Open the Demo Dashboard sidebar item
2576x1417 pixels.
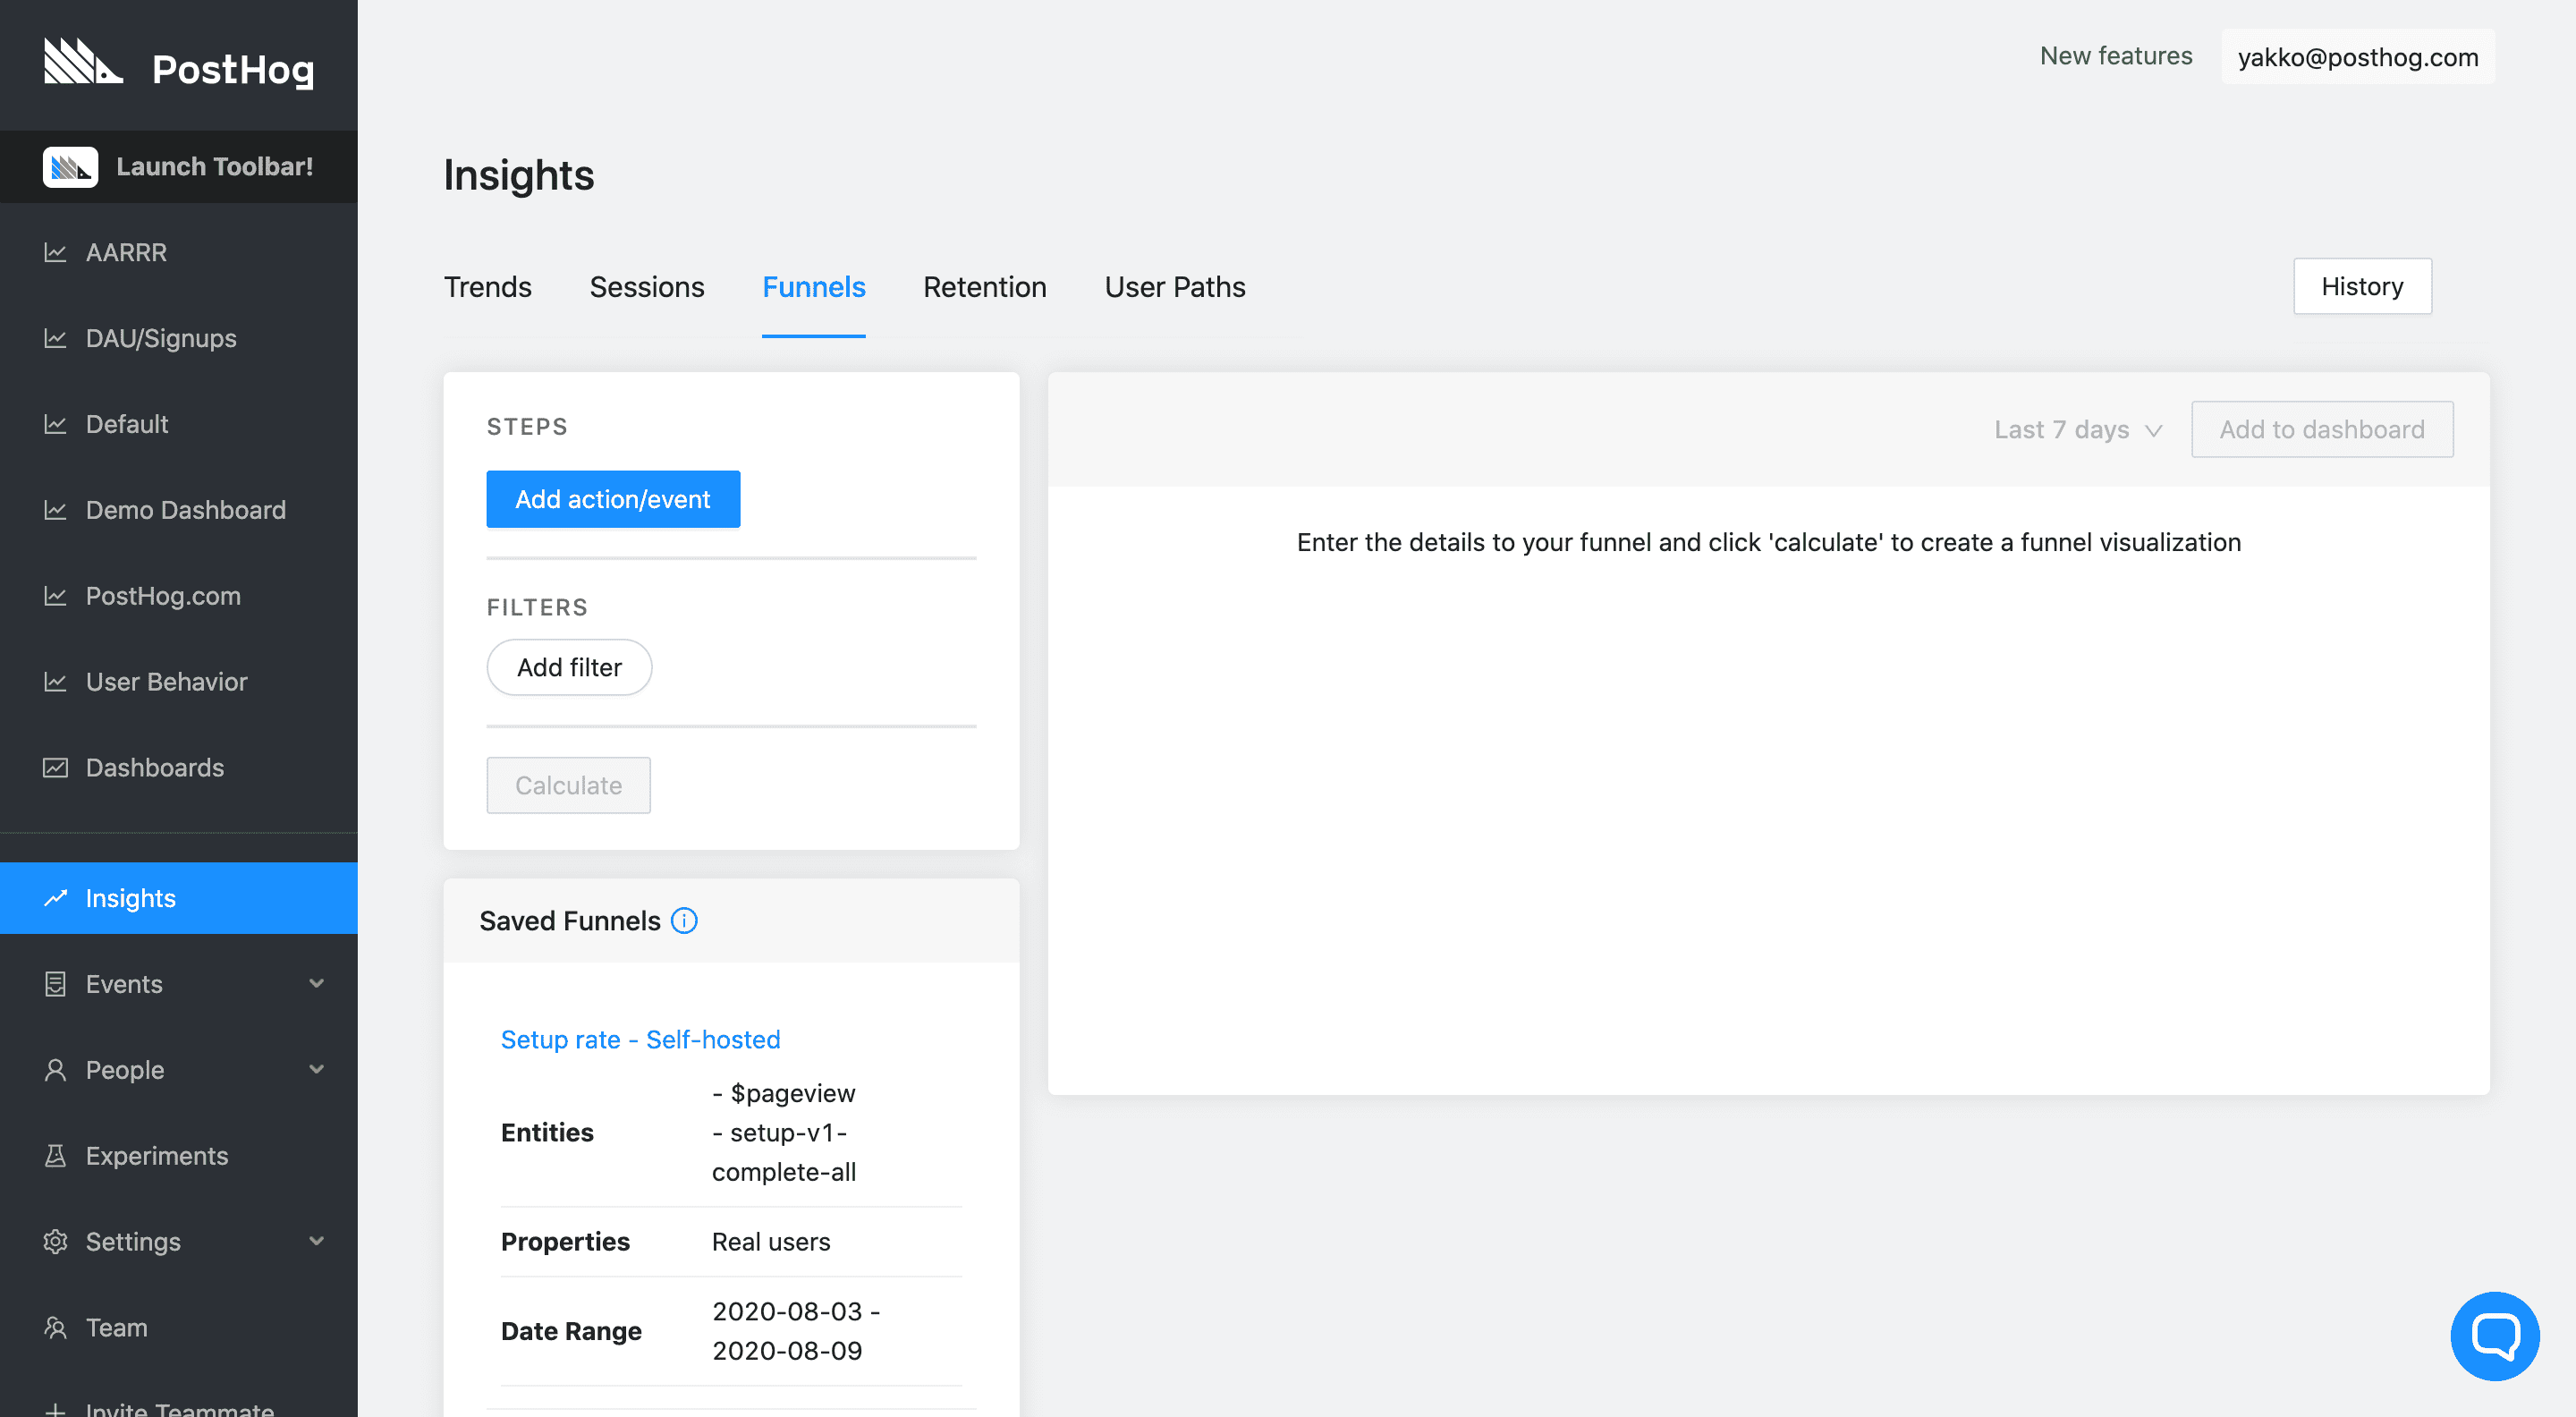pos(179,510)
